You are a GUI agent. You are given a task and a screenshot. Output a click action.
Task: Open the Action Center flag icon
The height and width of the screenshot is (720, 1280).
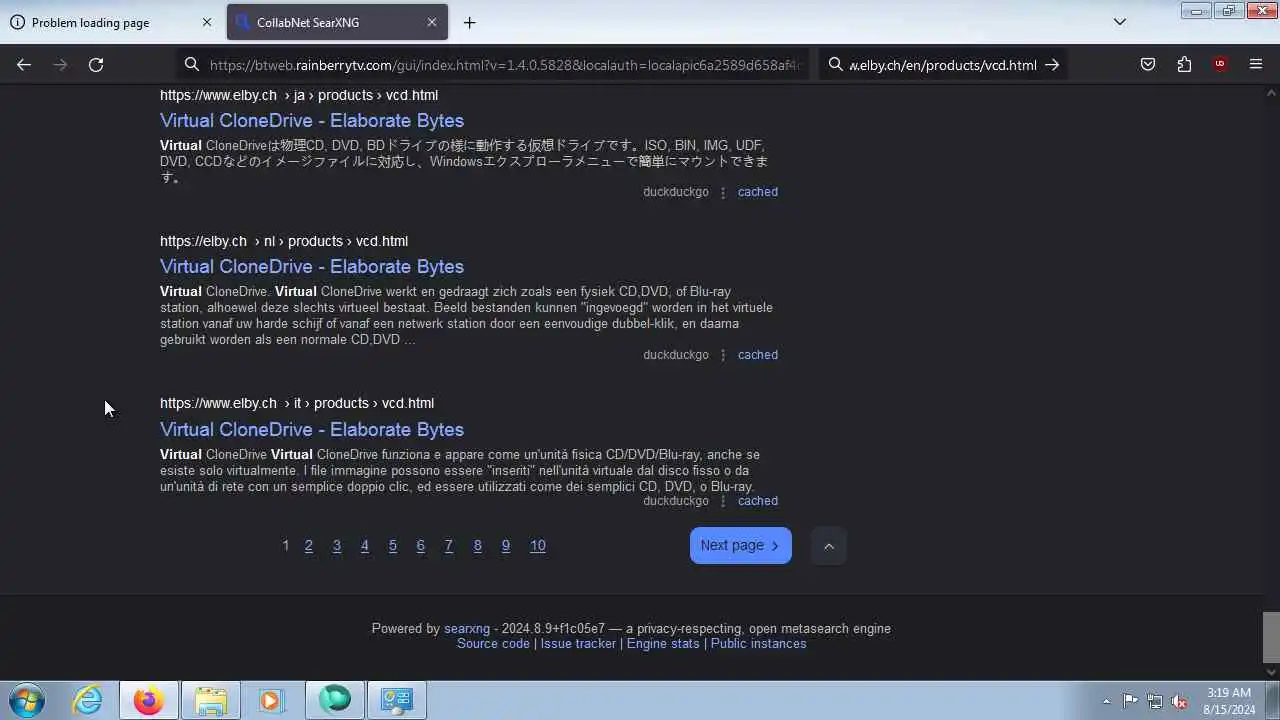(1130, 701)
